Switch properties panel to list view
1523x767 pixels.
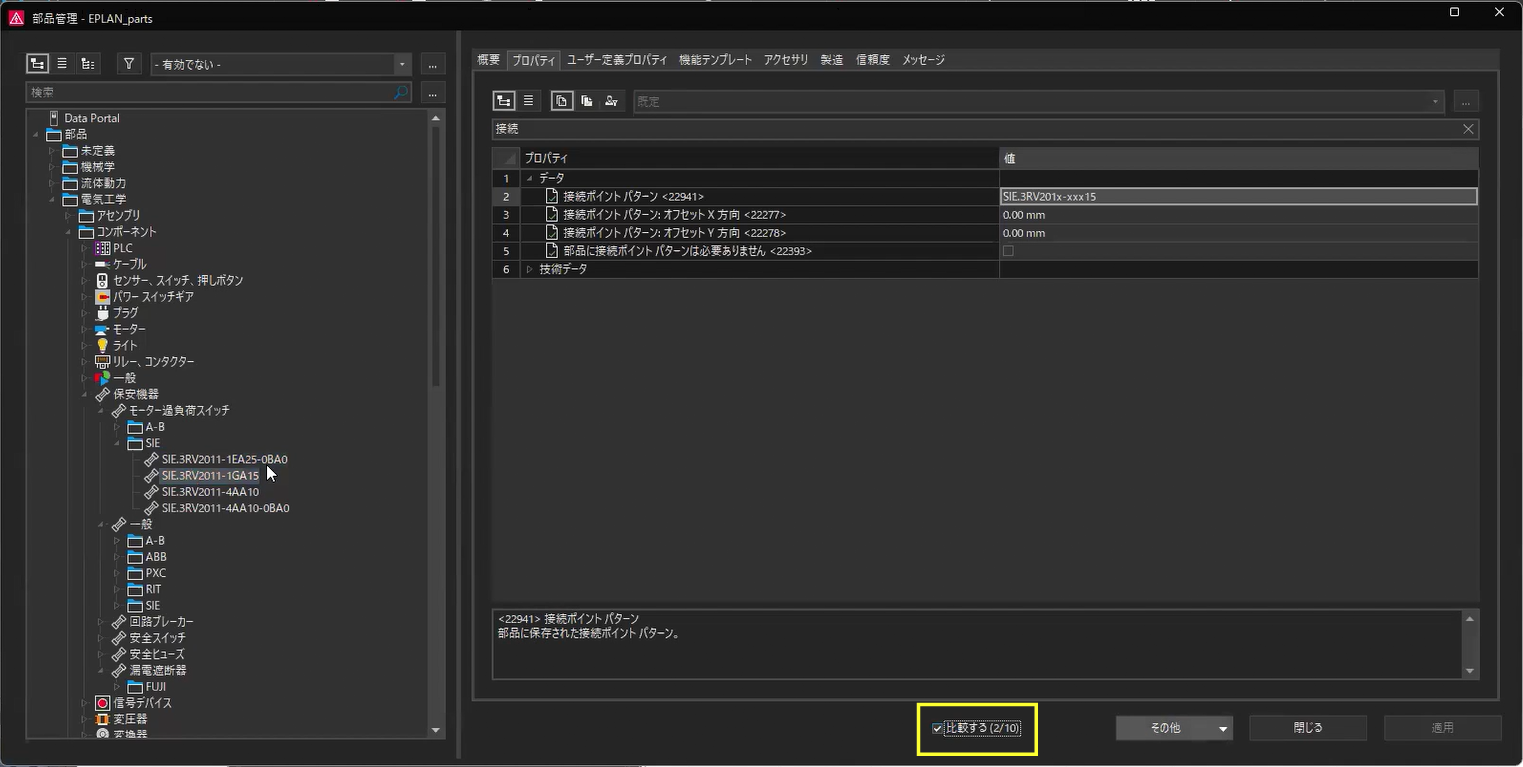click(x=529, y=101)
